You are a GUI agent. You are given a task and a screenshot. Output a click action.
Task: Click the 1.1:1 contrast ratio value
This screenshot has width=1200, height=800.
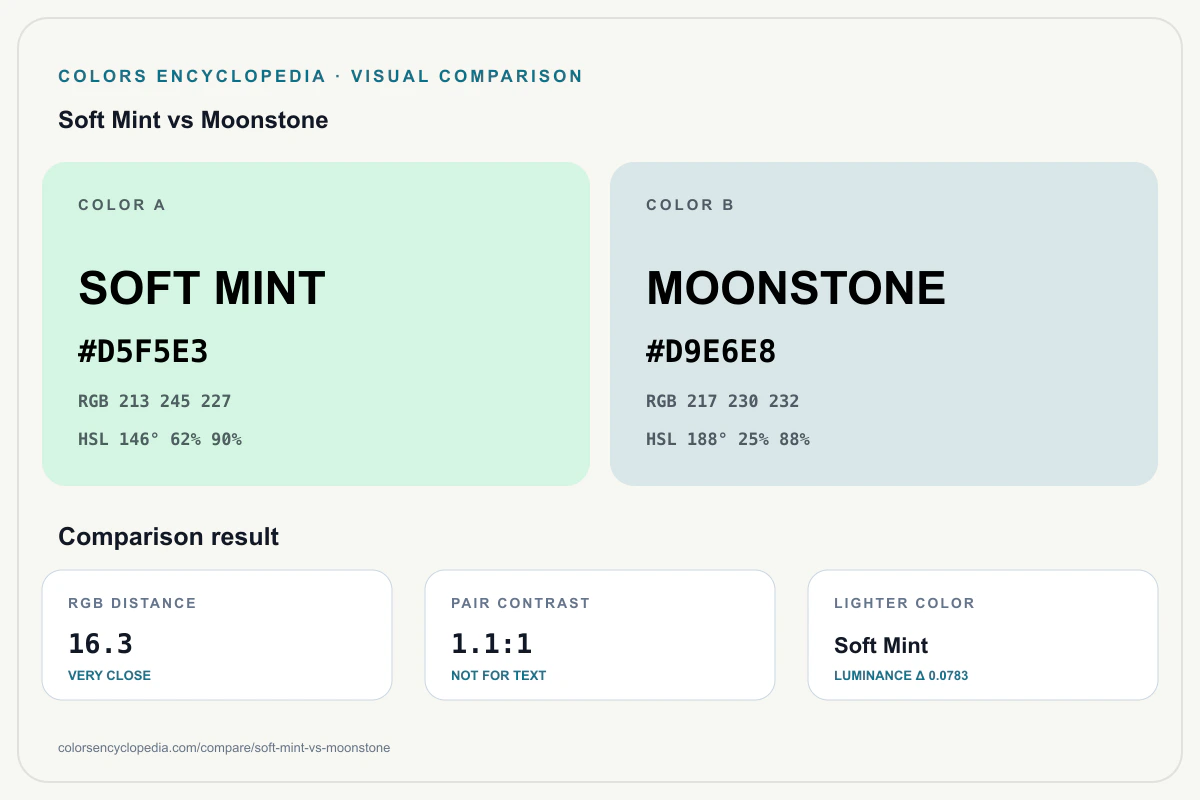(492, 644)
